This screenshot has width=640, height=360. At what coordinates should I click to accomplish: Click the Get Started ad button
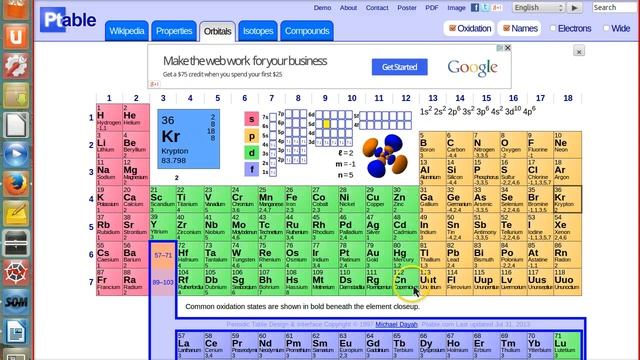pyautogui.click(x=400, y=67)
